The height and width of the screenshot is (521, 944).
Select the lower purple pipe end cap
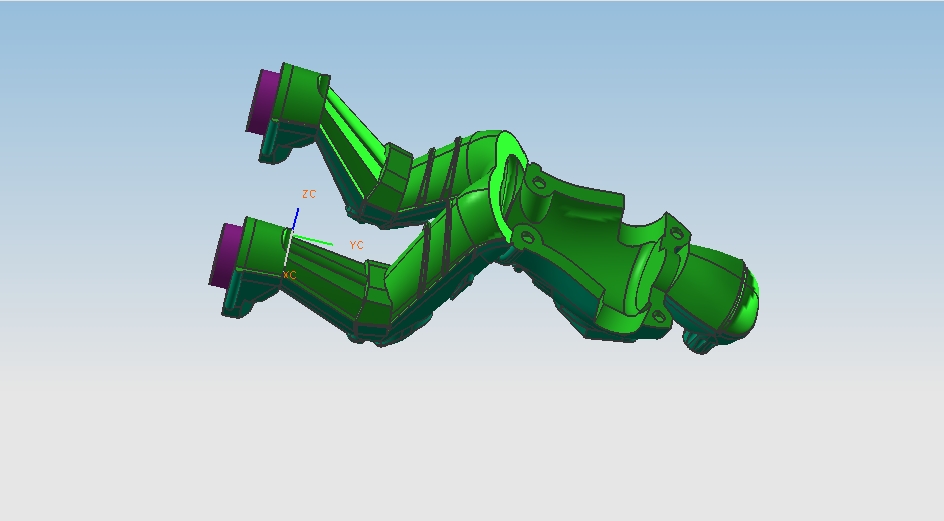click(226, 255)
